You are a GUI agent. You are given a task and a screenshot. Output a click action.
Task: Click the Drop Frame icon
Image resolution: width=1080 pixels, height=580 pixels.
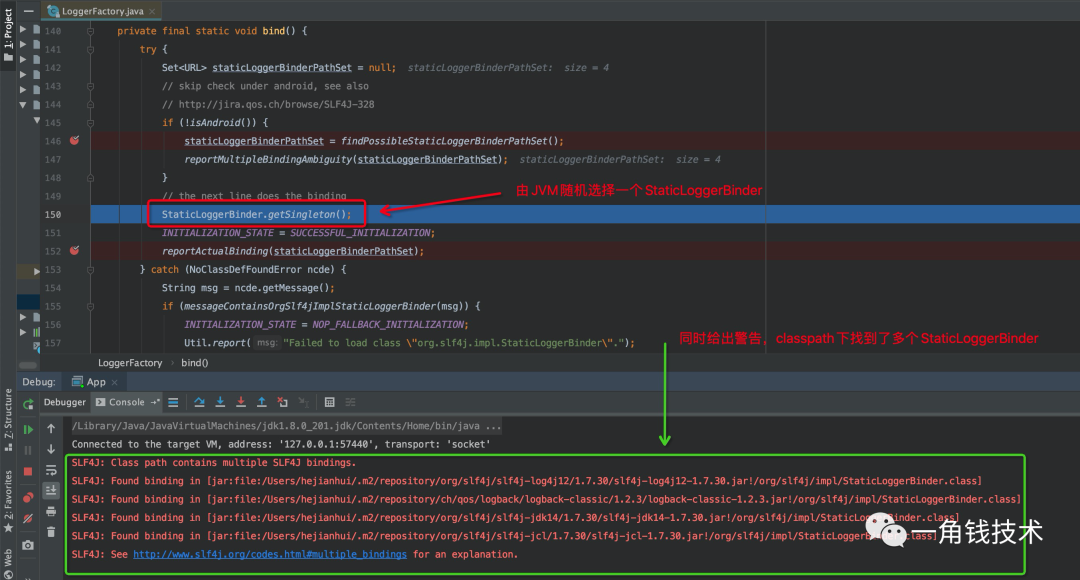tap(282, 402)
